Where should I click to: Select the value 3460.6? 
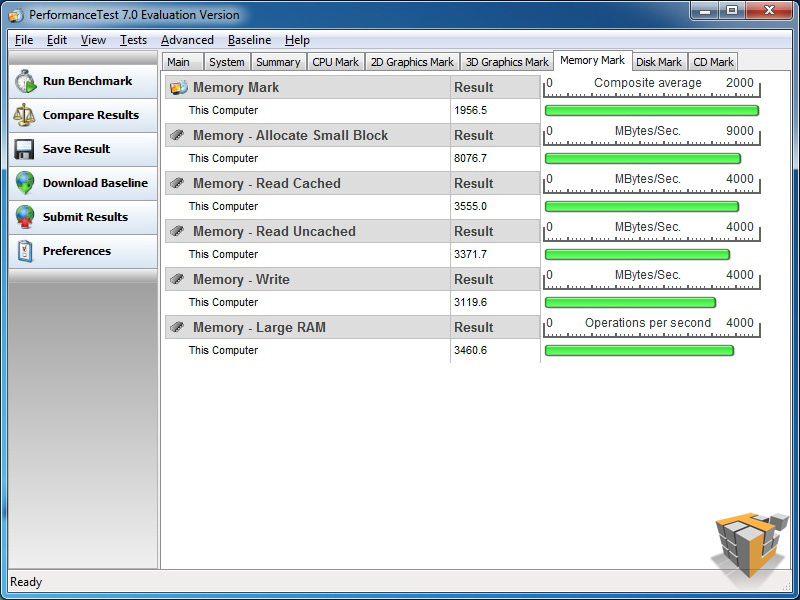(x=470, y=350)
